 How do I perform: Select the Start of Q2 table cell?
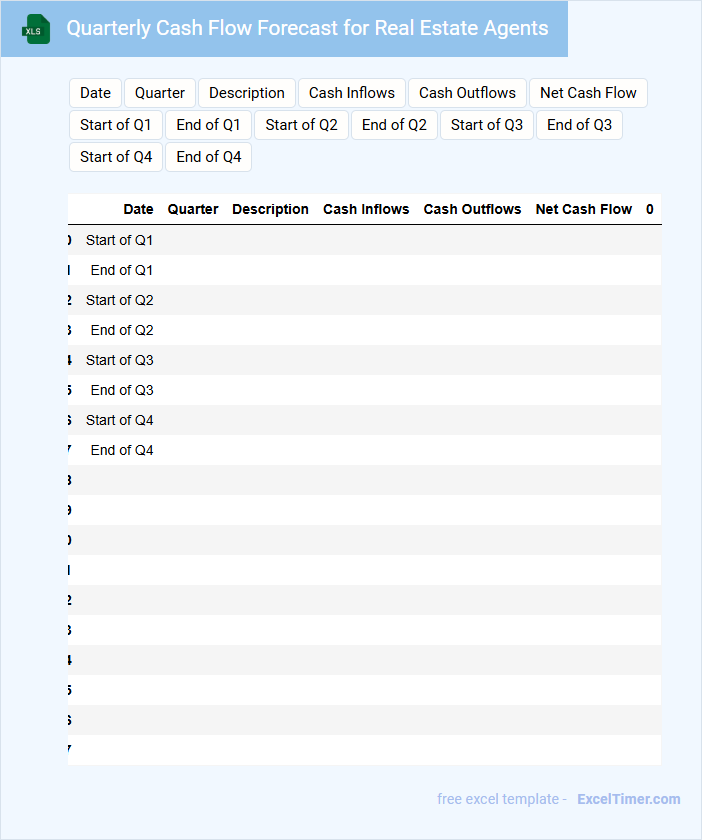pyautogui.click(x=120, y=301)
